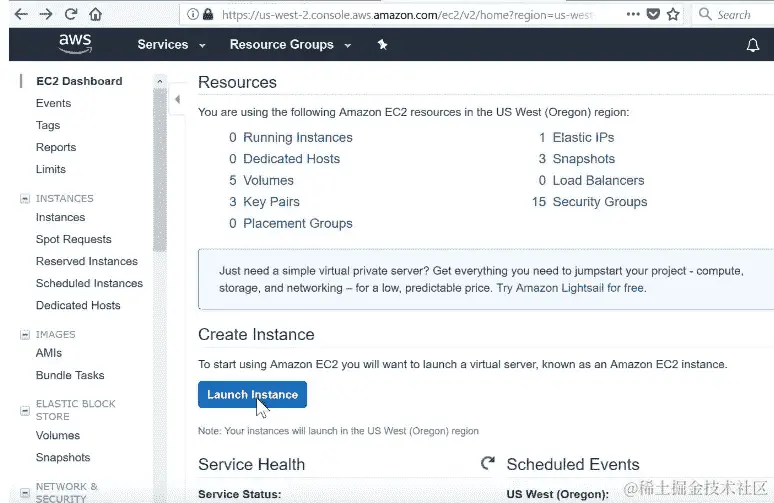
Task: Click the sidebar scroll up arrow
Action: 159,81
